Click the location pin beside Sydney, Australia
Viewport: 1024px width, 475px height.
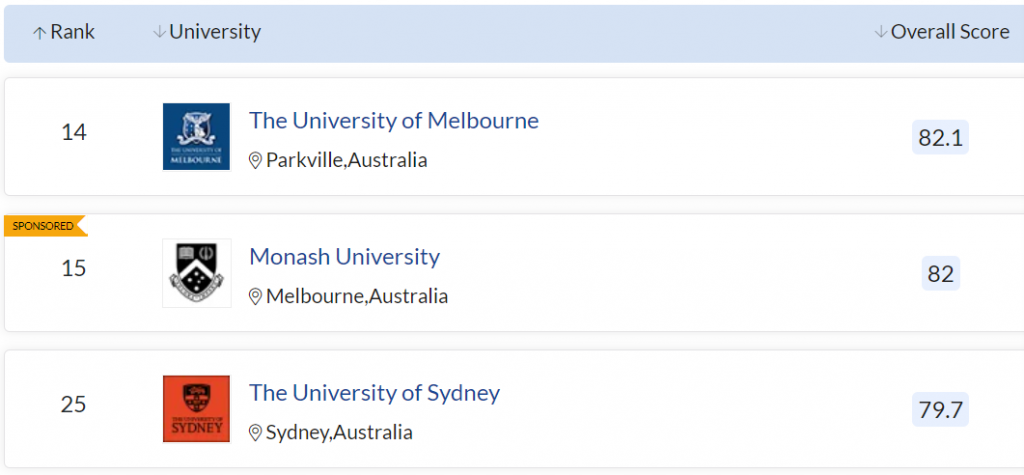click(x=255, y=433)
